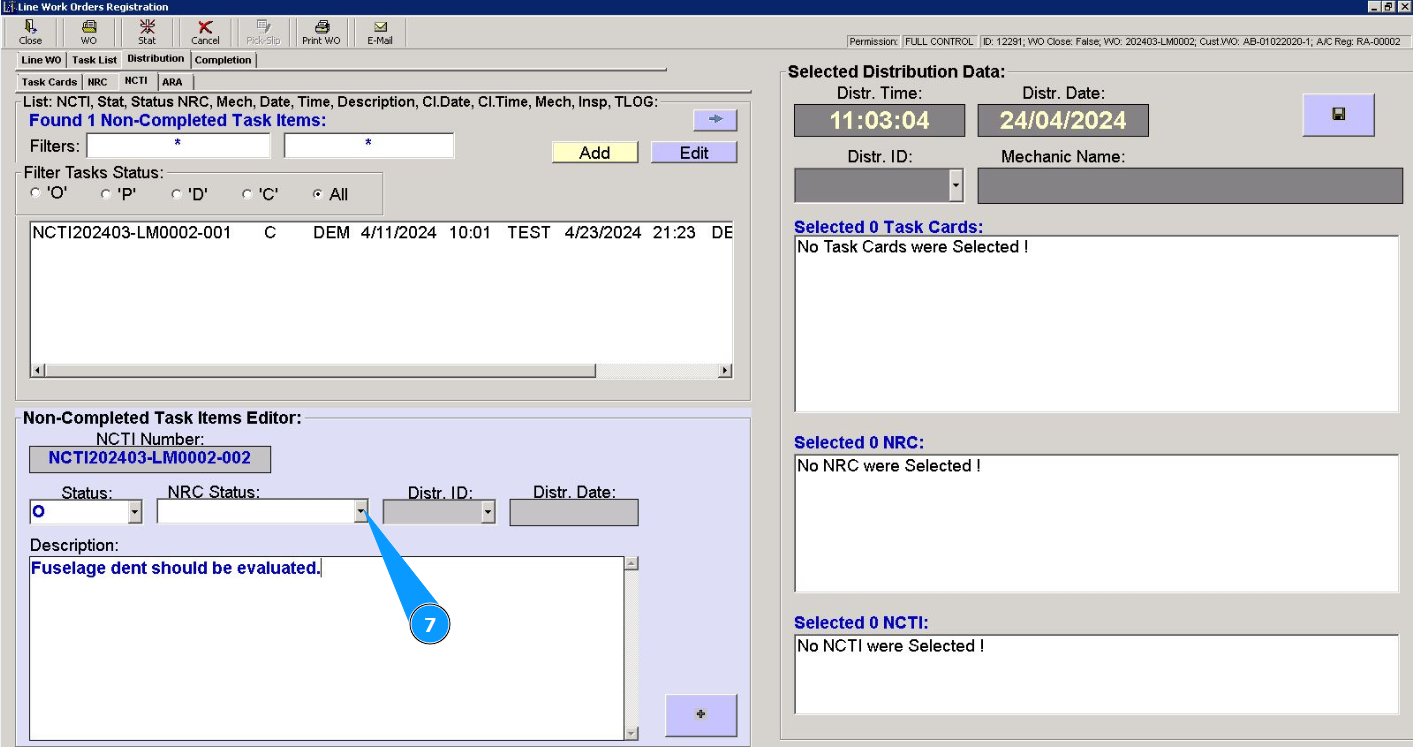1413x747 pixels.
Task: Open the Status dropdown in the editor
Action: click(135, 512)
